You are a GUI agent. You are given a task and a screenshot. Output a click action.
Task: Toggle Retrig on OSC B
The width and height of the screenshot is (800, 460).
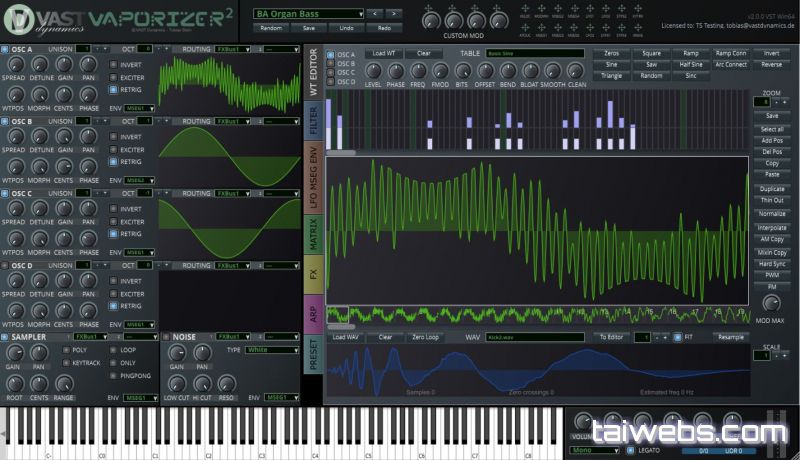click(x=113, y=162)
